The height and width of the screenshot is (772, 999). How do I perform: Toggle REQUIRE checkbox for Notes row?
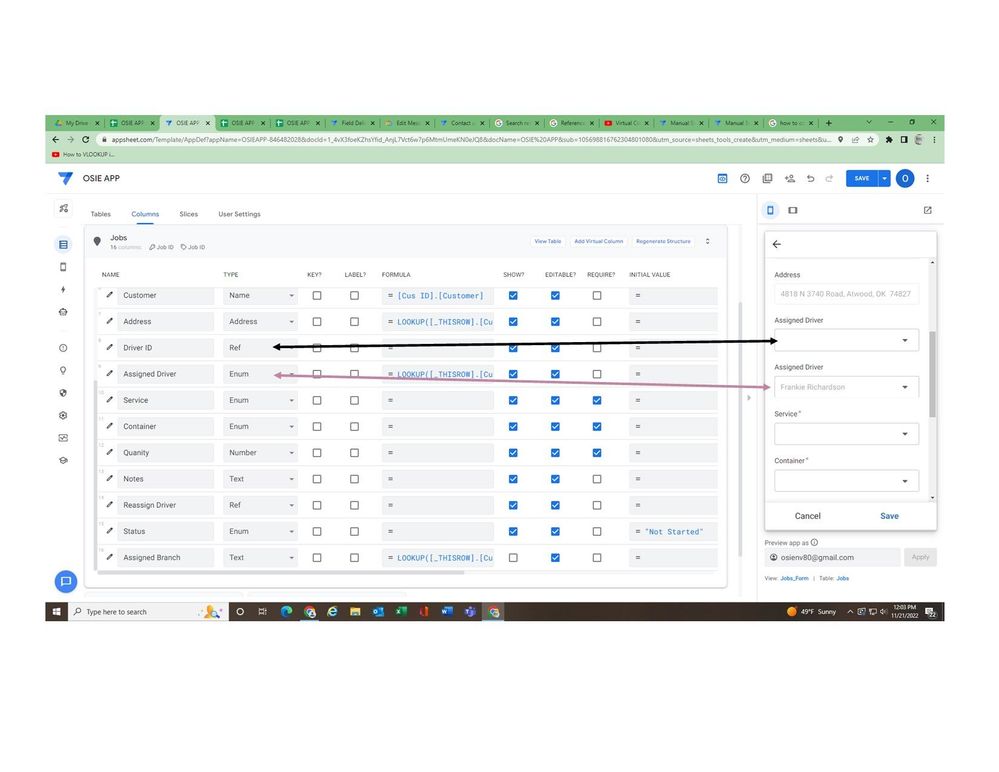[596, 478]
